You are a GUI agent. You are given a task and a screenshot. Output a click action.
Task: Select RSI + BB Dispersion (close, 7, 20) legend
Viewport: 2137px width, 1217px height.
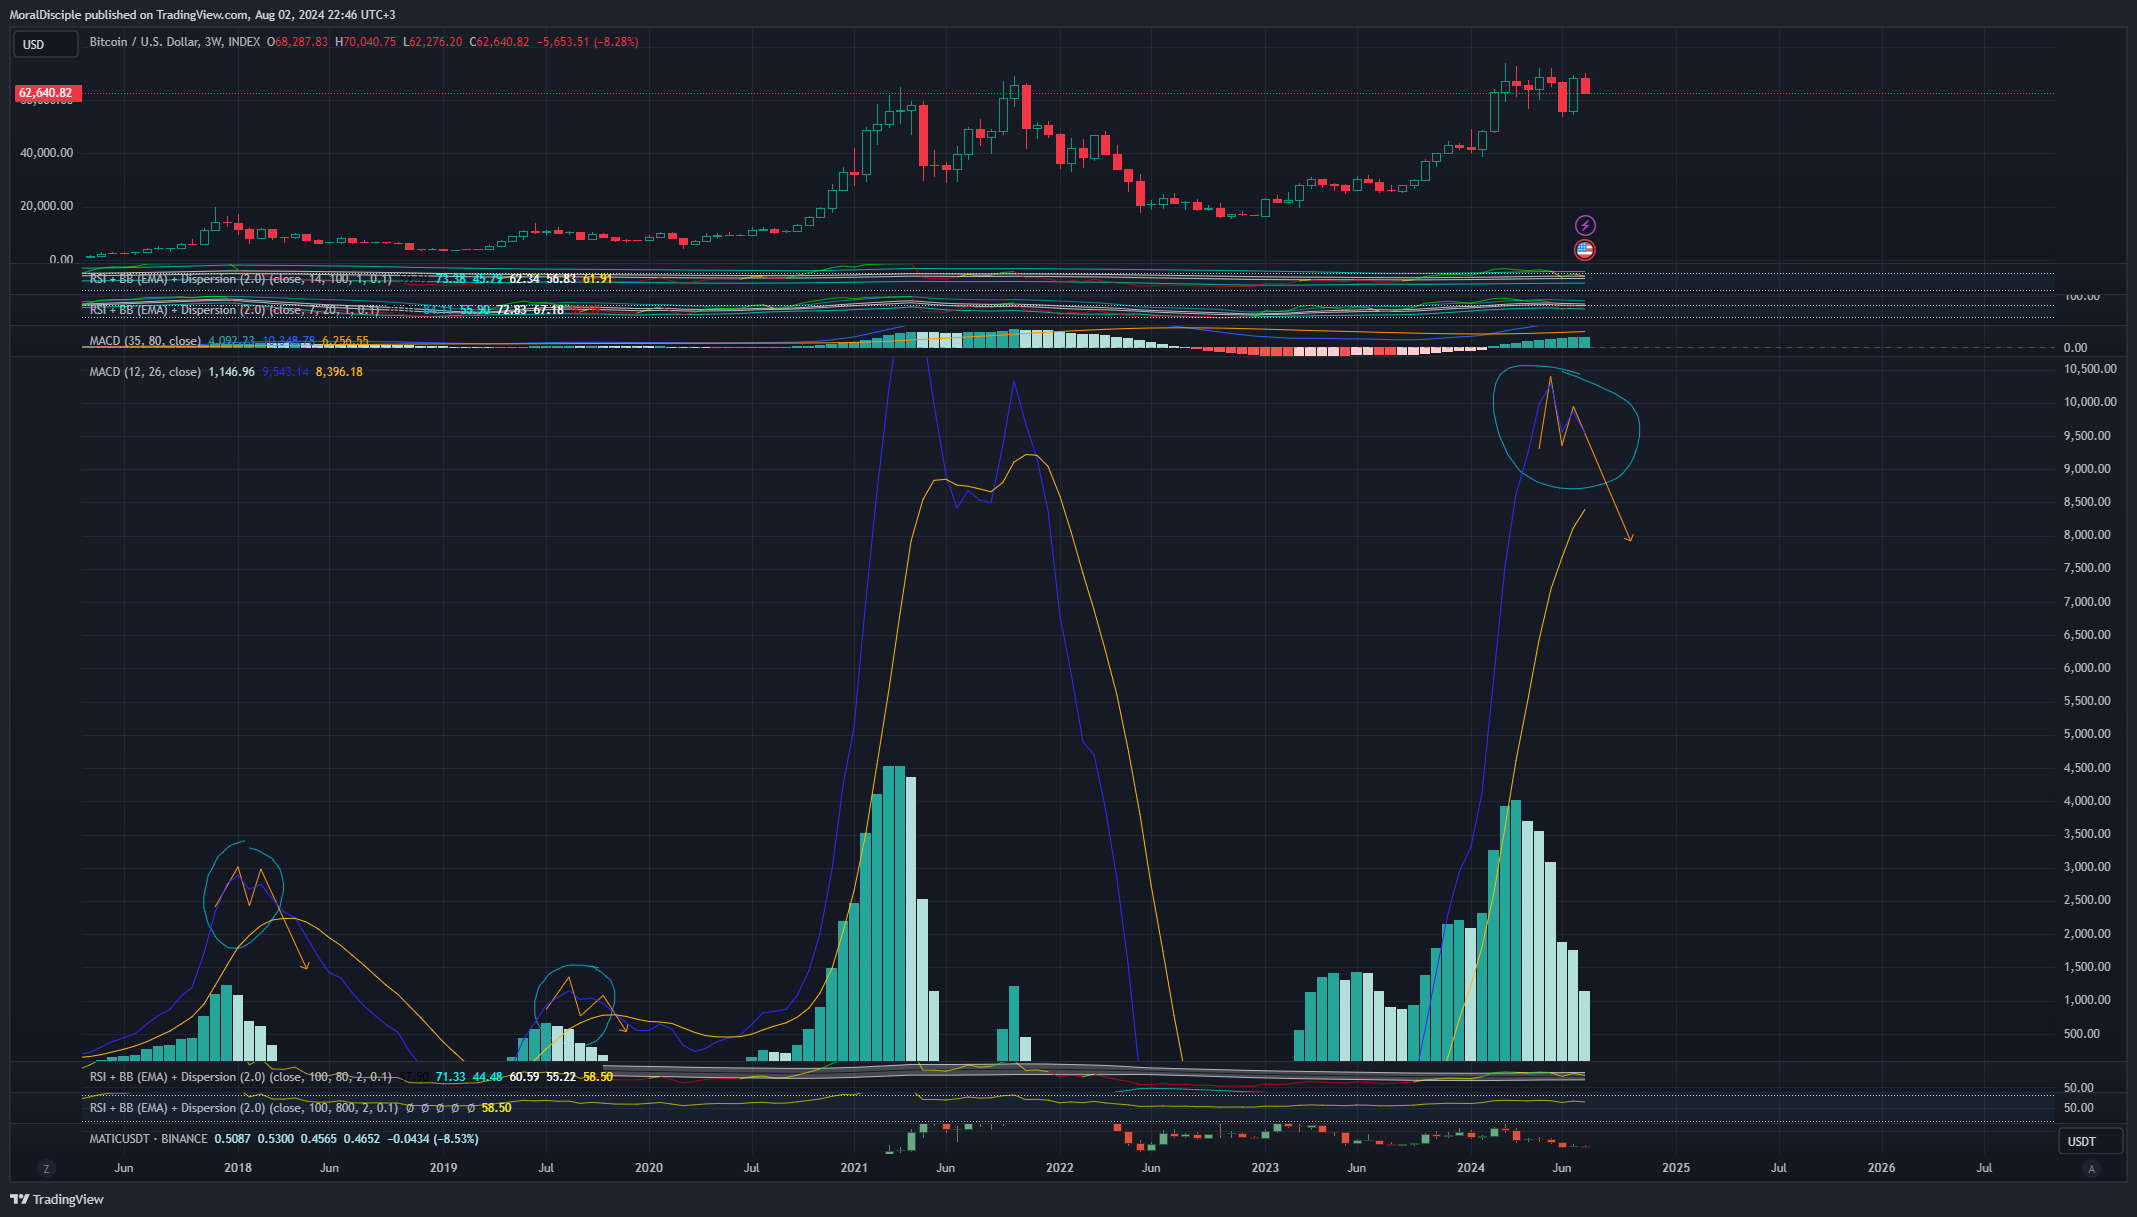235,310
